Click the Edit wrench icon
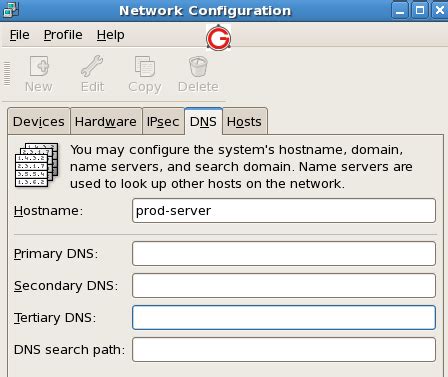This screenshot has height=377, width=448. pyautogui.click(x=92, y=66)
